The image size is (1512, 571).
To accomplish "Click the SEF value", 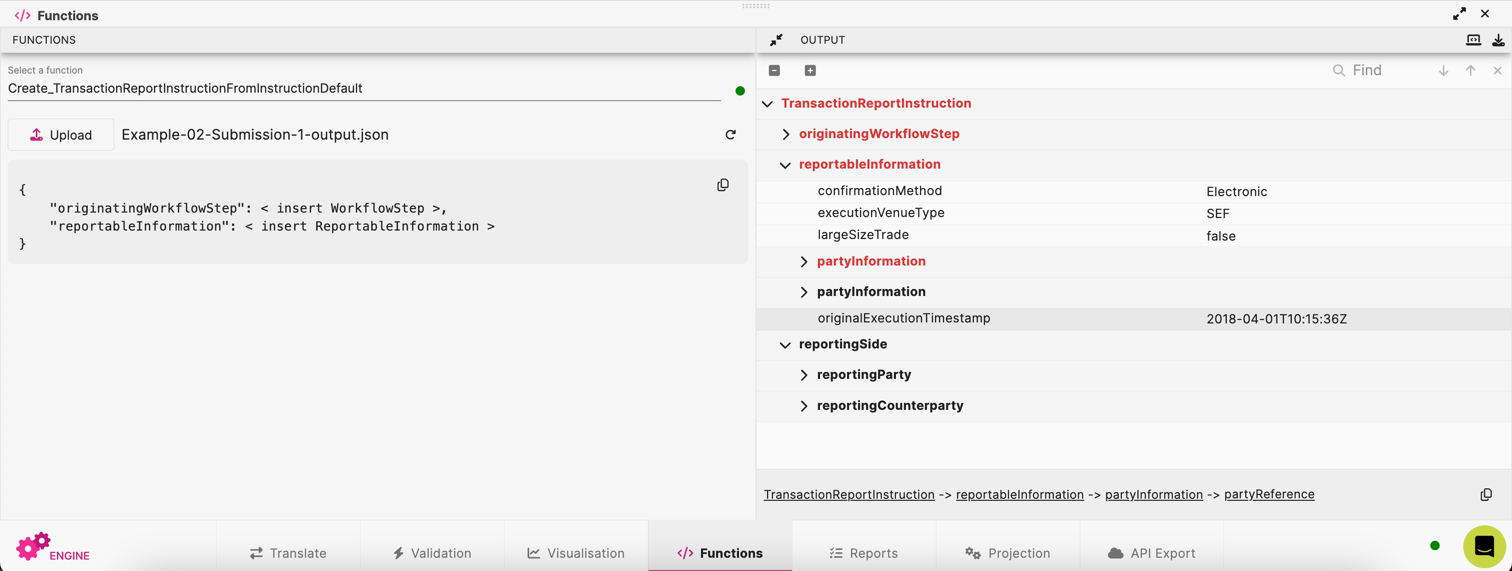I will tap(1218, 214).
